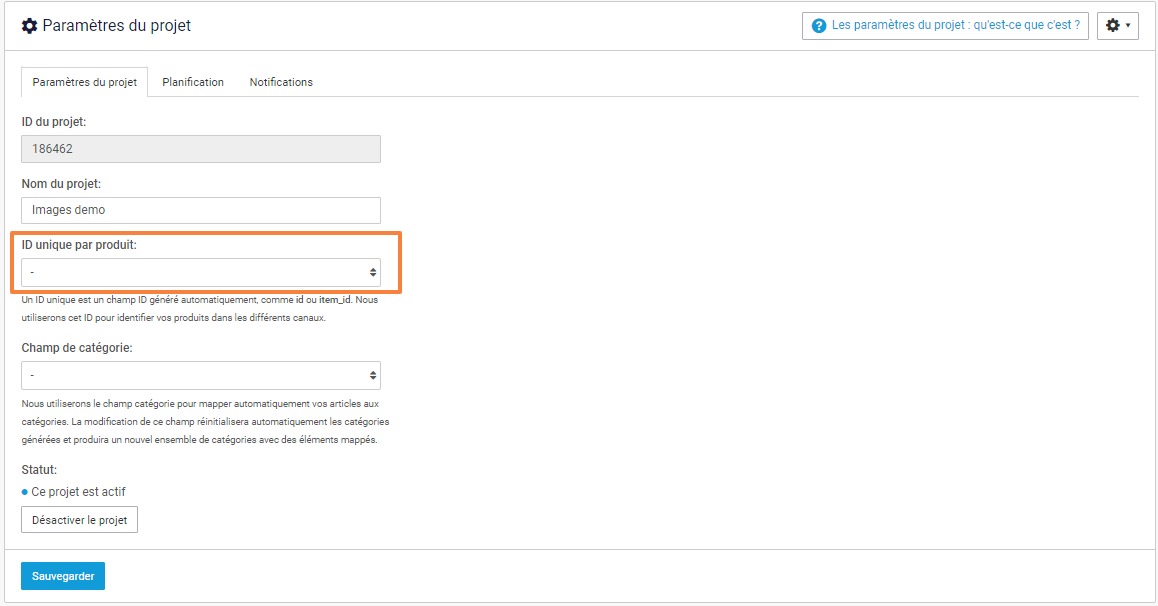The width and height of the screenshot is (1158, 606).
Task: Go to the Notifications tab
Action: click(x=281, y=82)
